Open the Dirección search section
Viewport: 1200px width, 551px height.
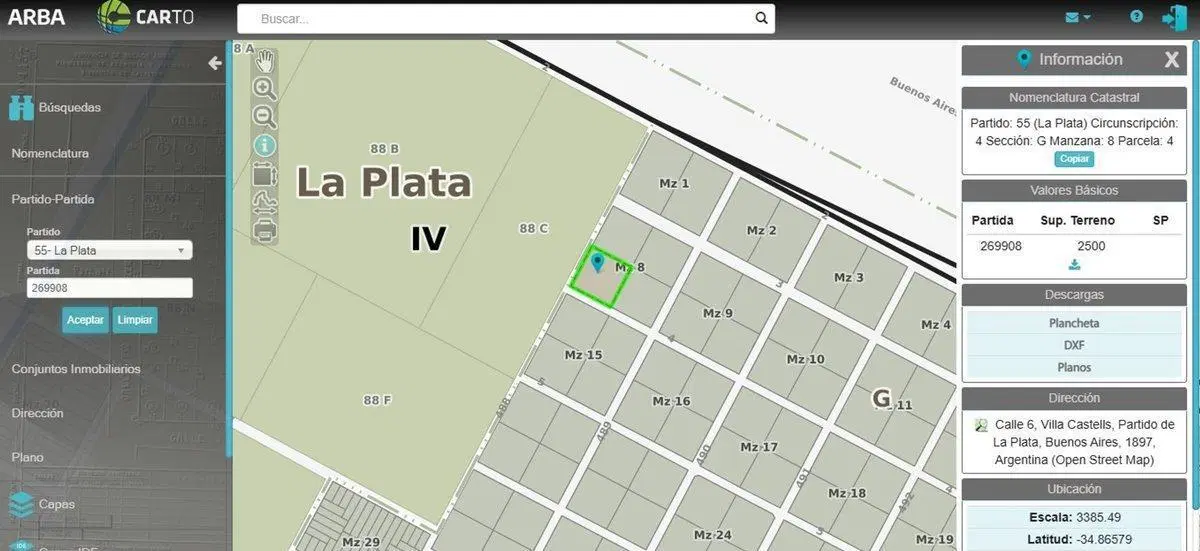click(38, 413)
